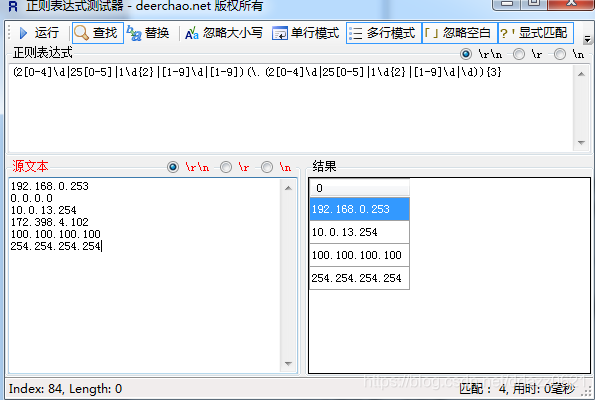Click inside the regular expression input box
The image size is (595, 400).
[290, 108]
